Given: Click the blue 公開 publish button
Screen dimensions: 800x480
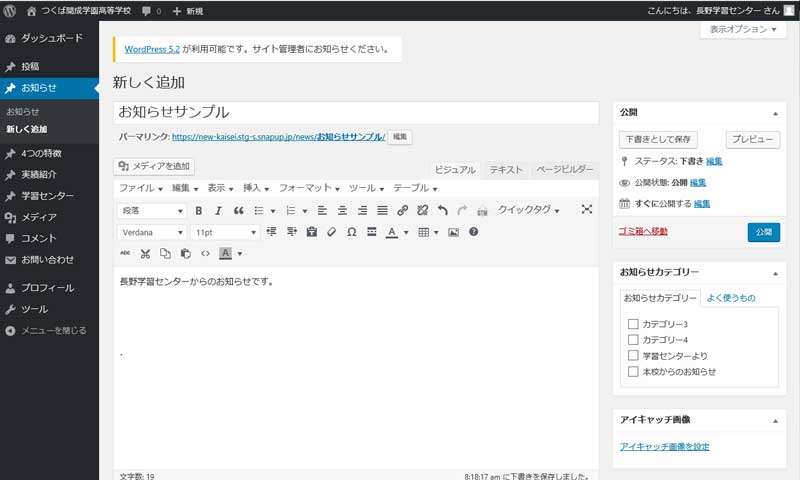Looking at the screenshot, I should click(x=763, y=232).
